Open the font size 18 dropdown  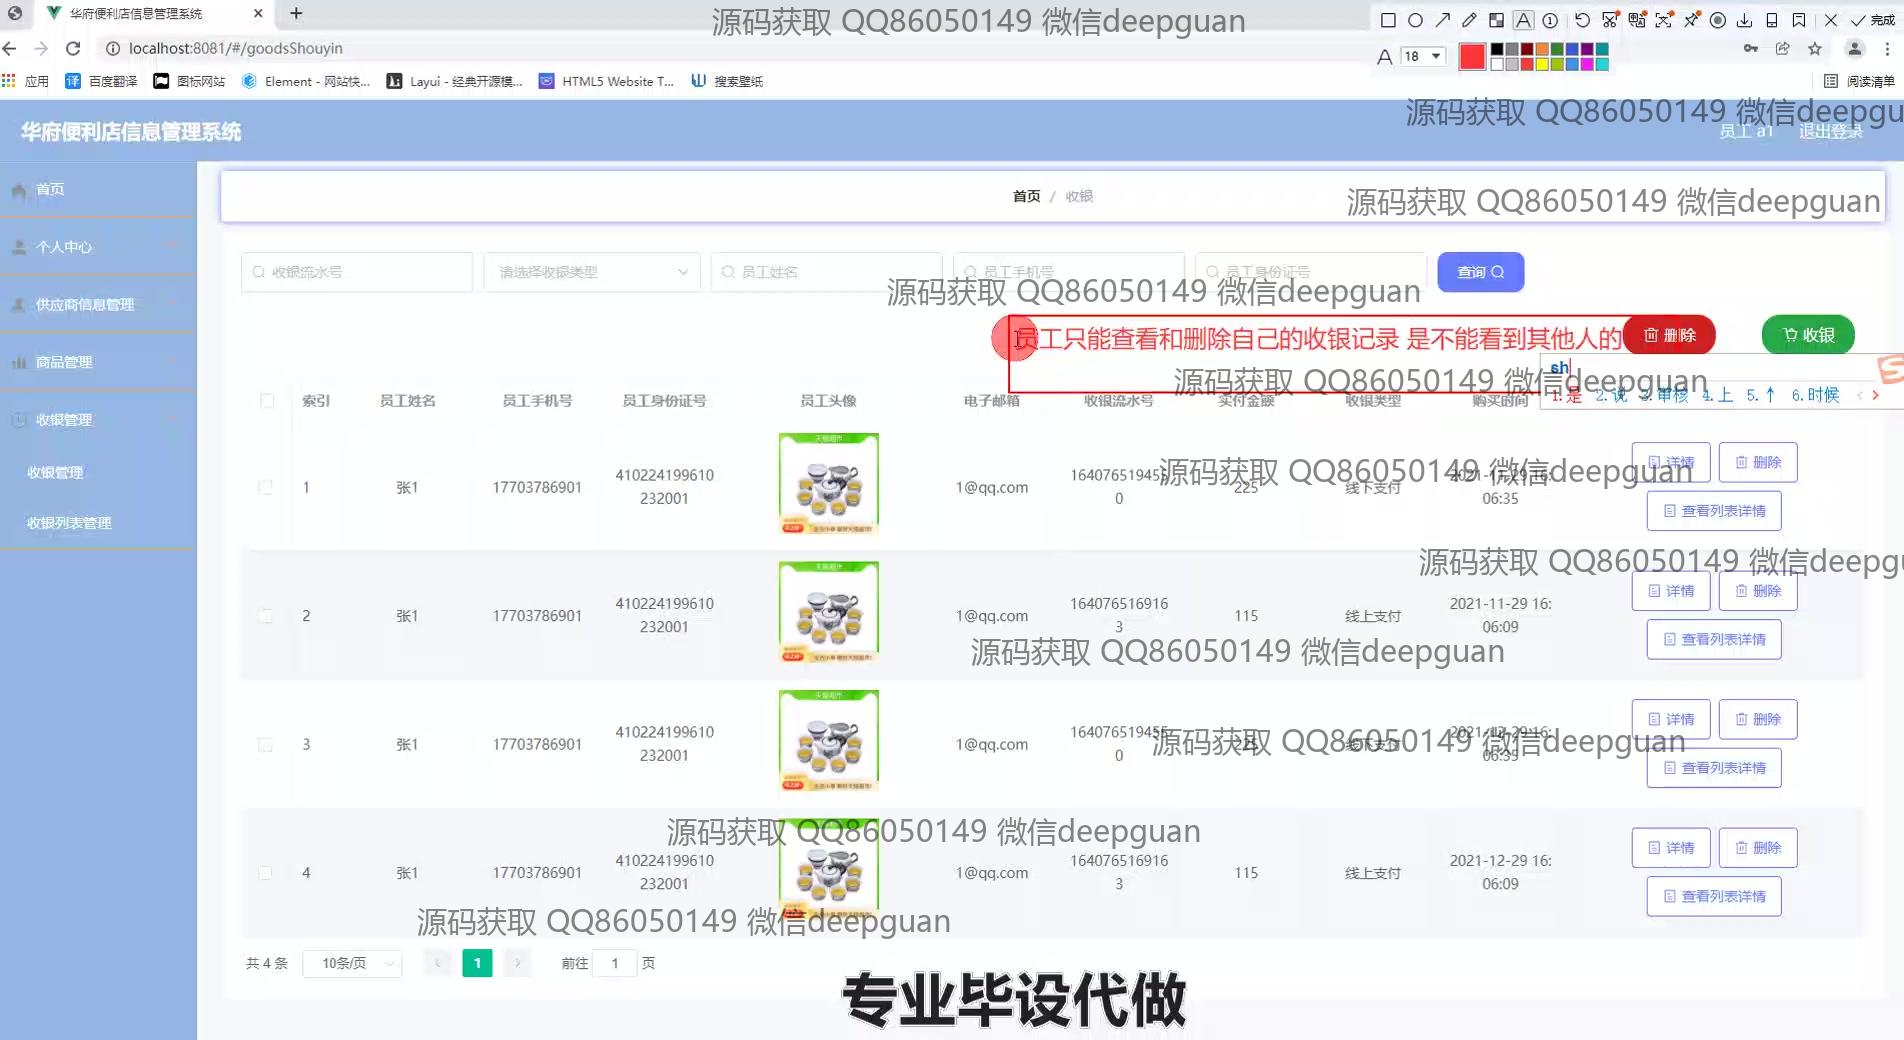point(1423,56)
